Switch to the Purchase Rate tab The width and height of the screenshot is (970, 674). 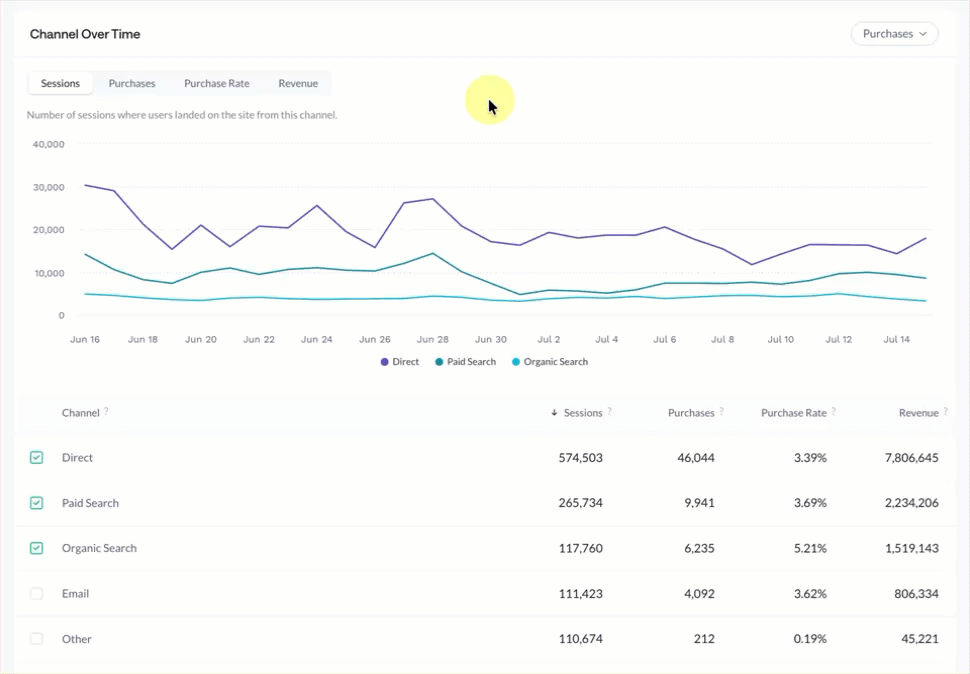pos(217,83)
